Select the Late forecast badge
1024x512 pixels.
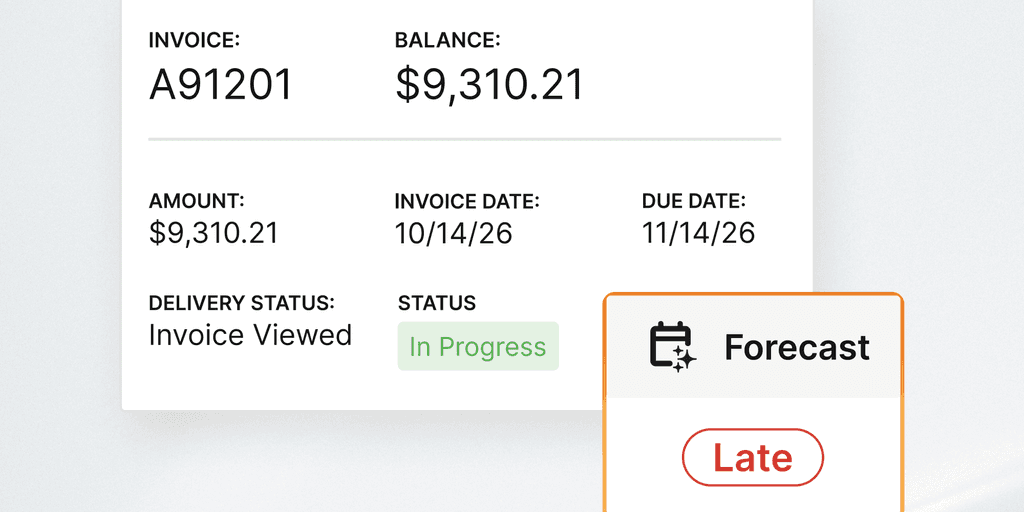tap(752, 458)
